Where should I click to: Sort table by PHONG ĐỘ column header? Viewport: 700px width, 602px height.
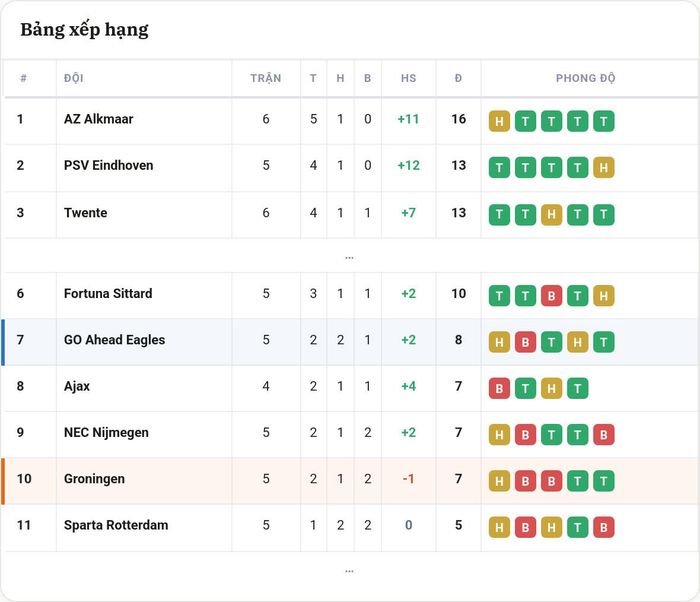point(585,78)
